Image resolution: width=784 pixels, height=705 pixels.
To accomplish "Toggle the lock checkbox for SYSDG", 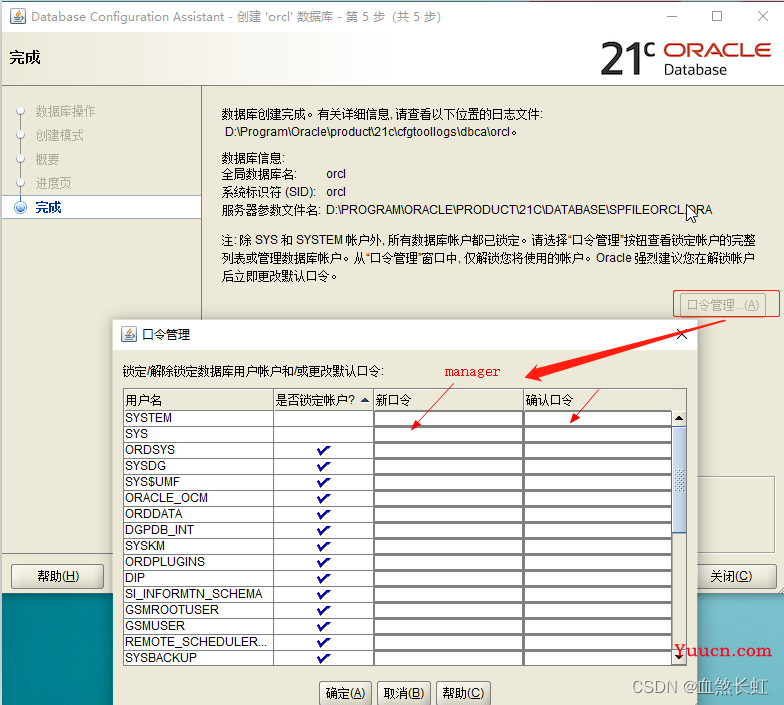I will click(324, 466).
